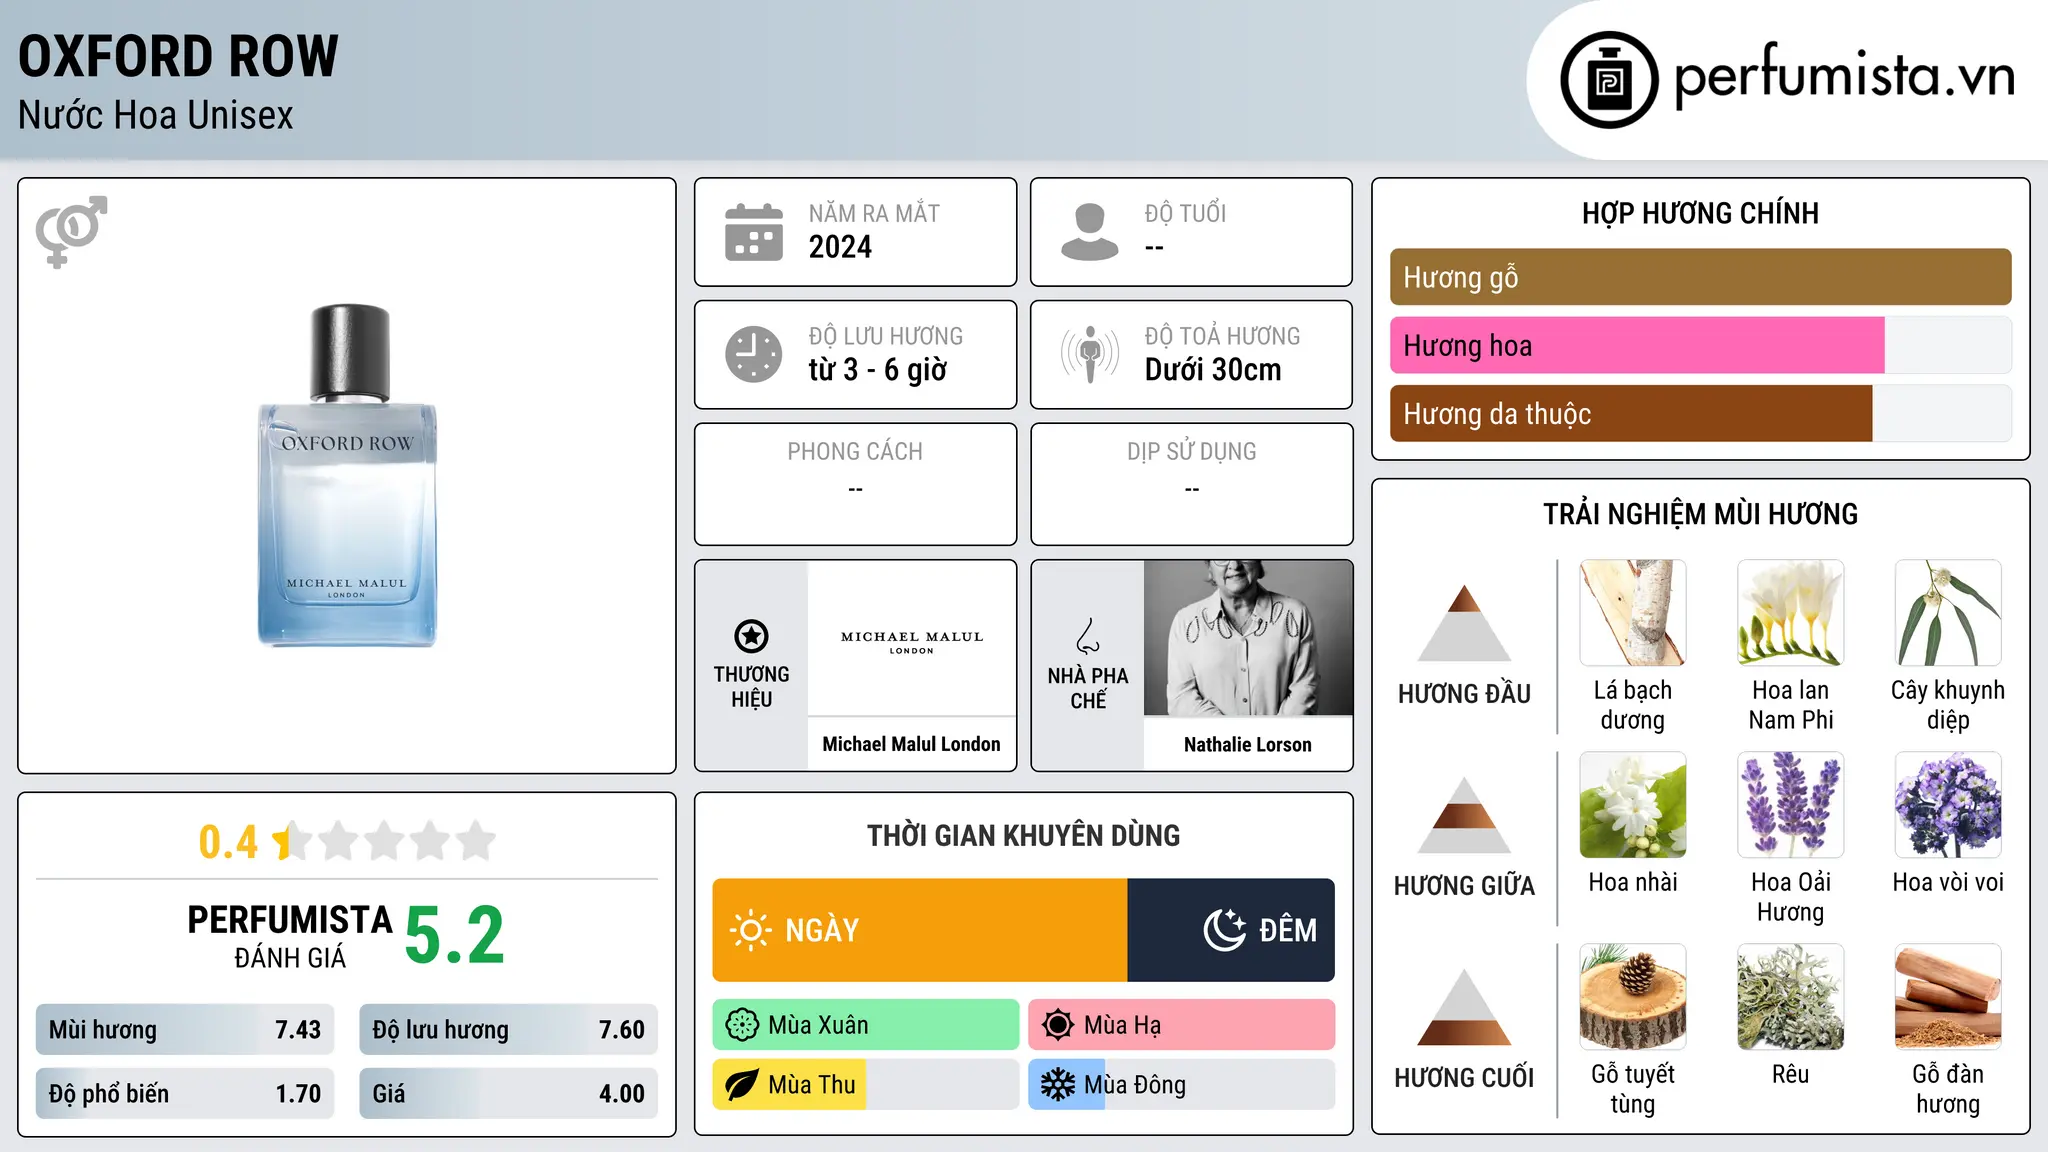The height and width of the screenshot is (1152, 2048).
Task: Click the middle-note pyramid icon above Hương giữa
Action: pos(1464,814)
